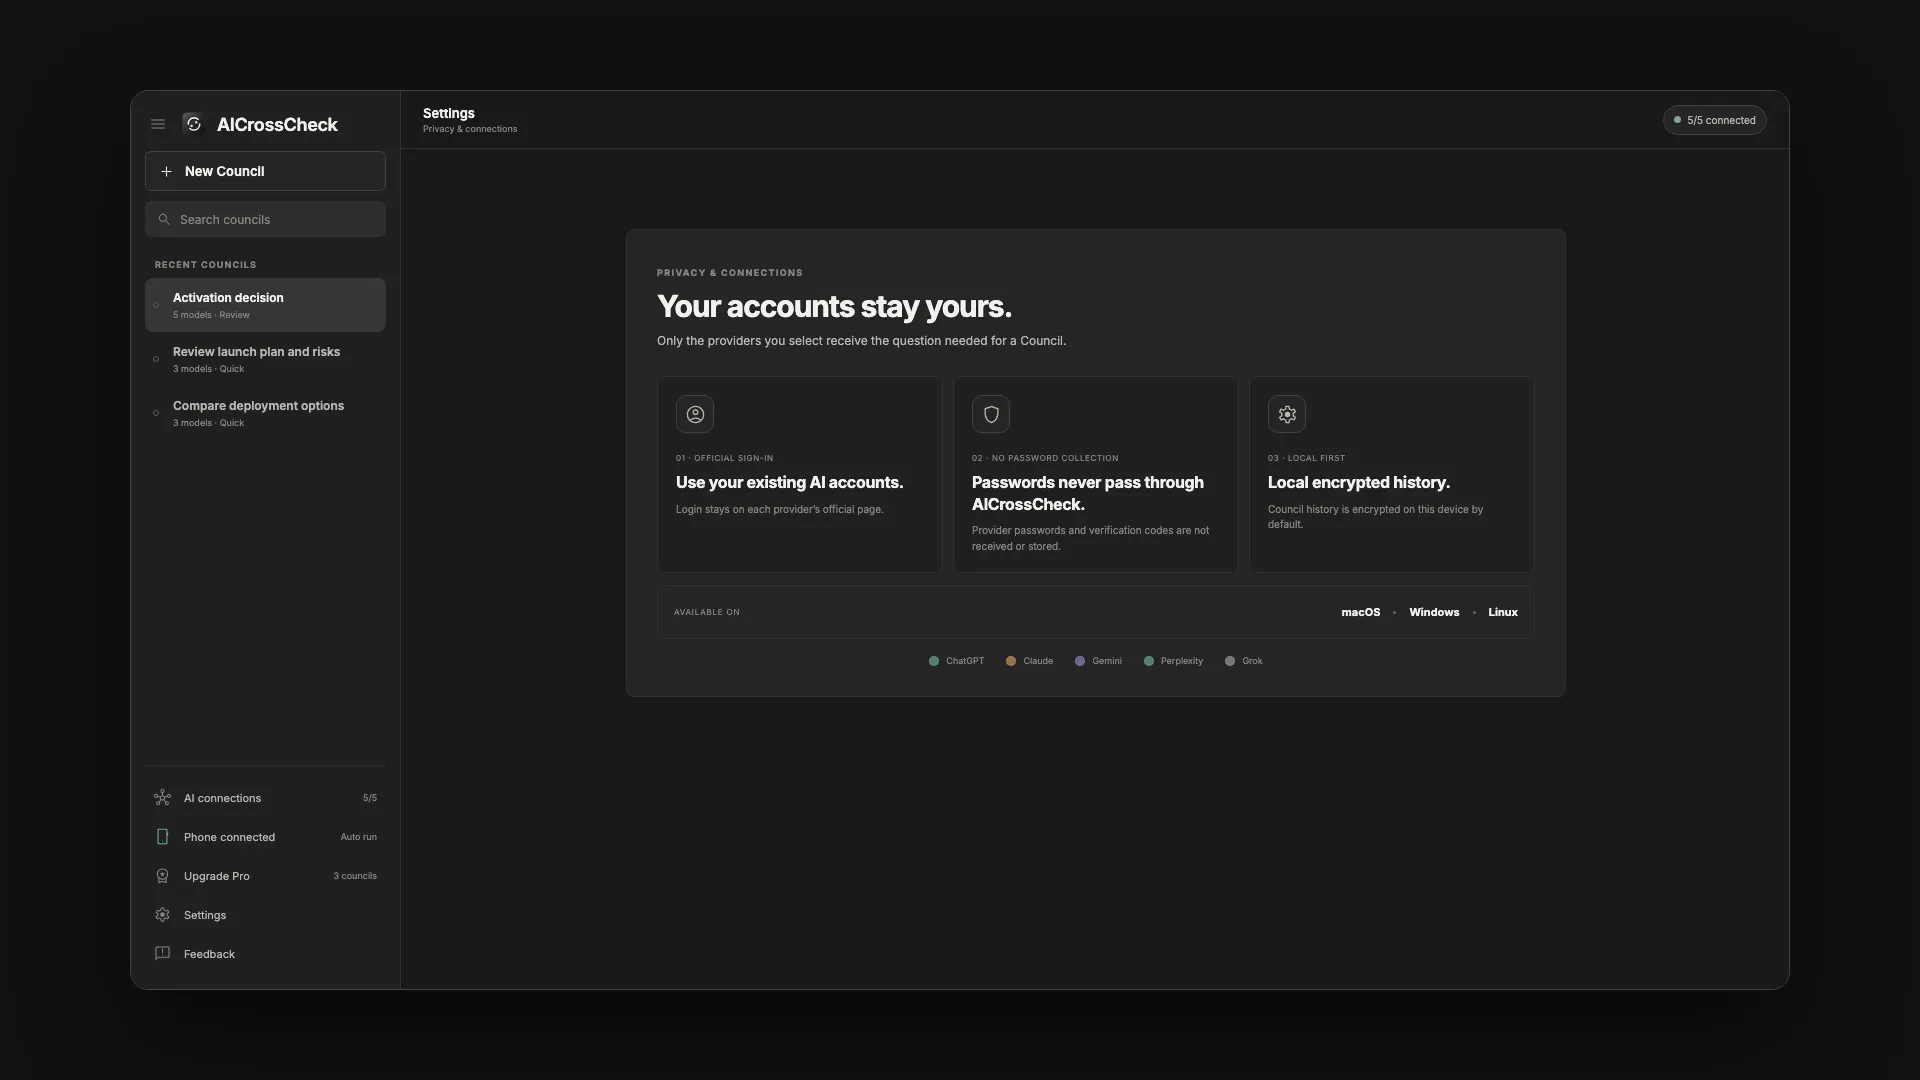Click the gray Grok provider dot
Screen dimensions: 1920x1080
tap(1230, 661)
